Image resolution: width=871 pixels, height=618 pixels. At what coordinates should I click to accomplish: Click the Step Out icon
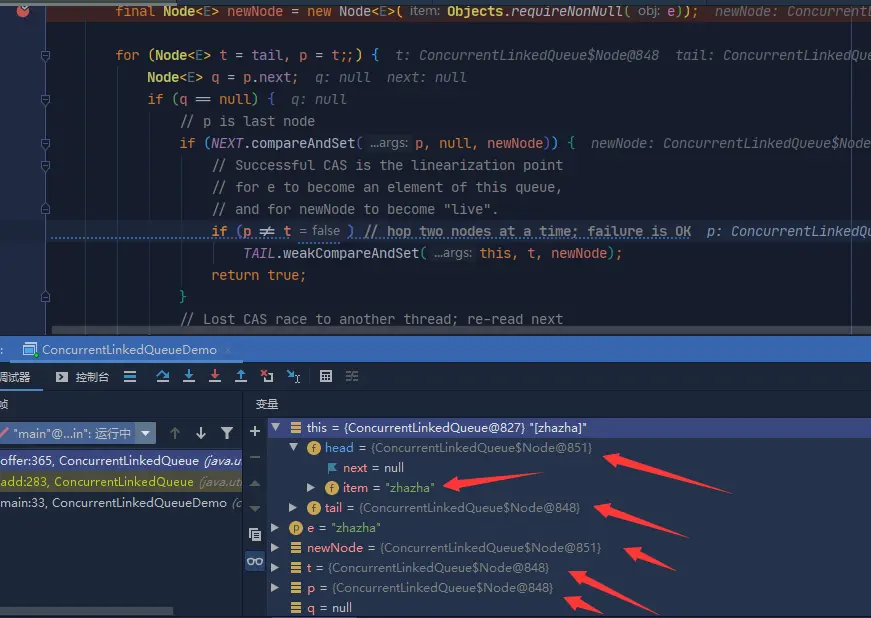[x=241, y=376]
